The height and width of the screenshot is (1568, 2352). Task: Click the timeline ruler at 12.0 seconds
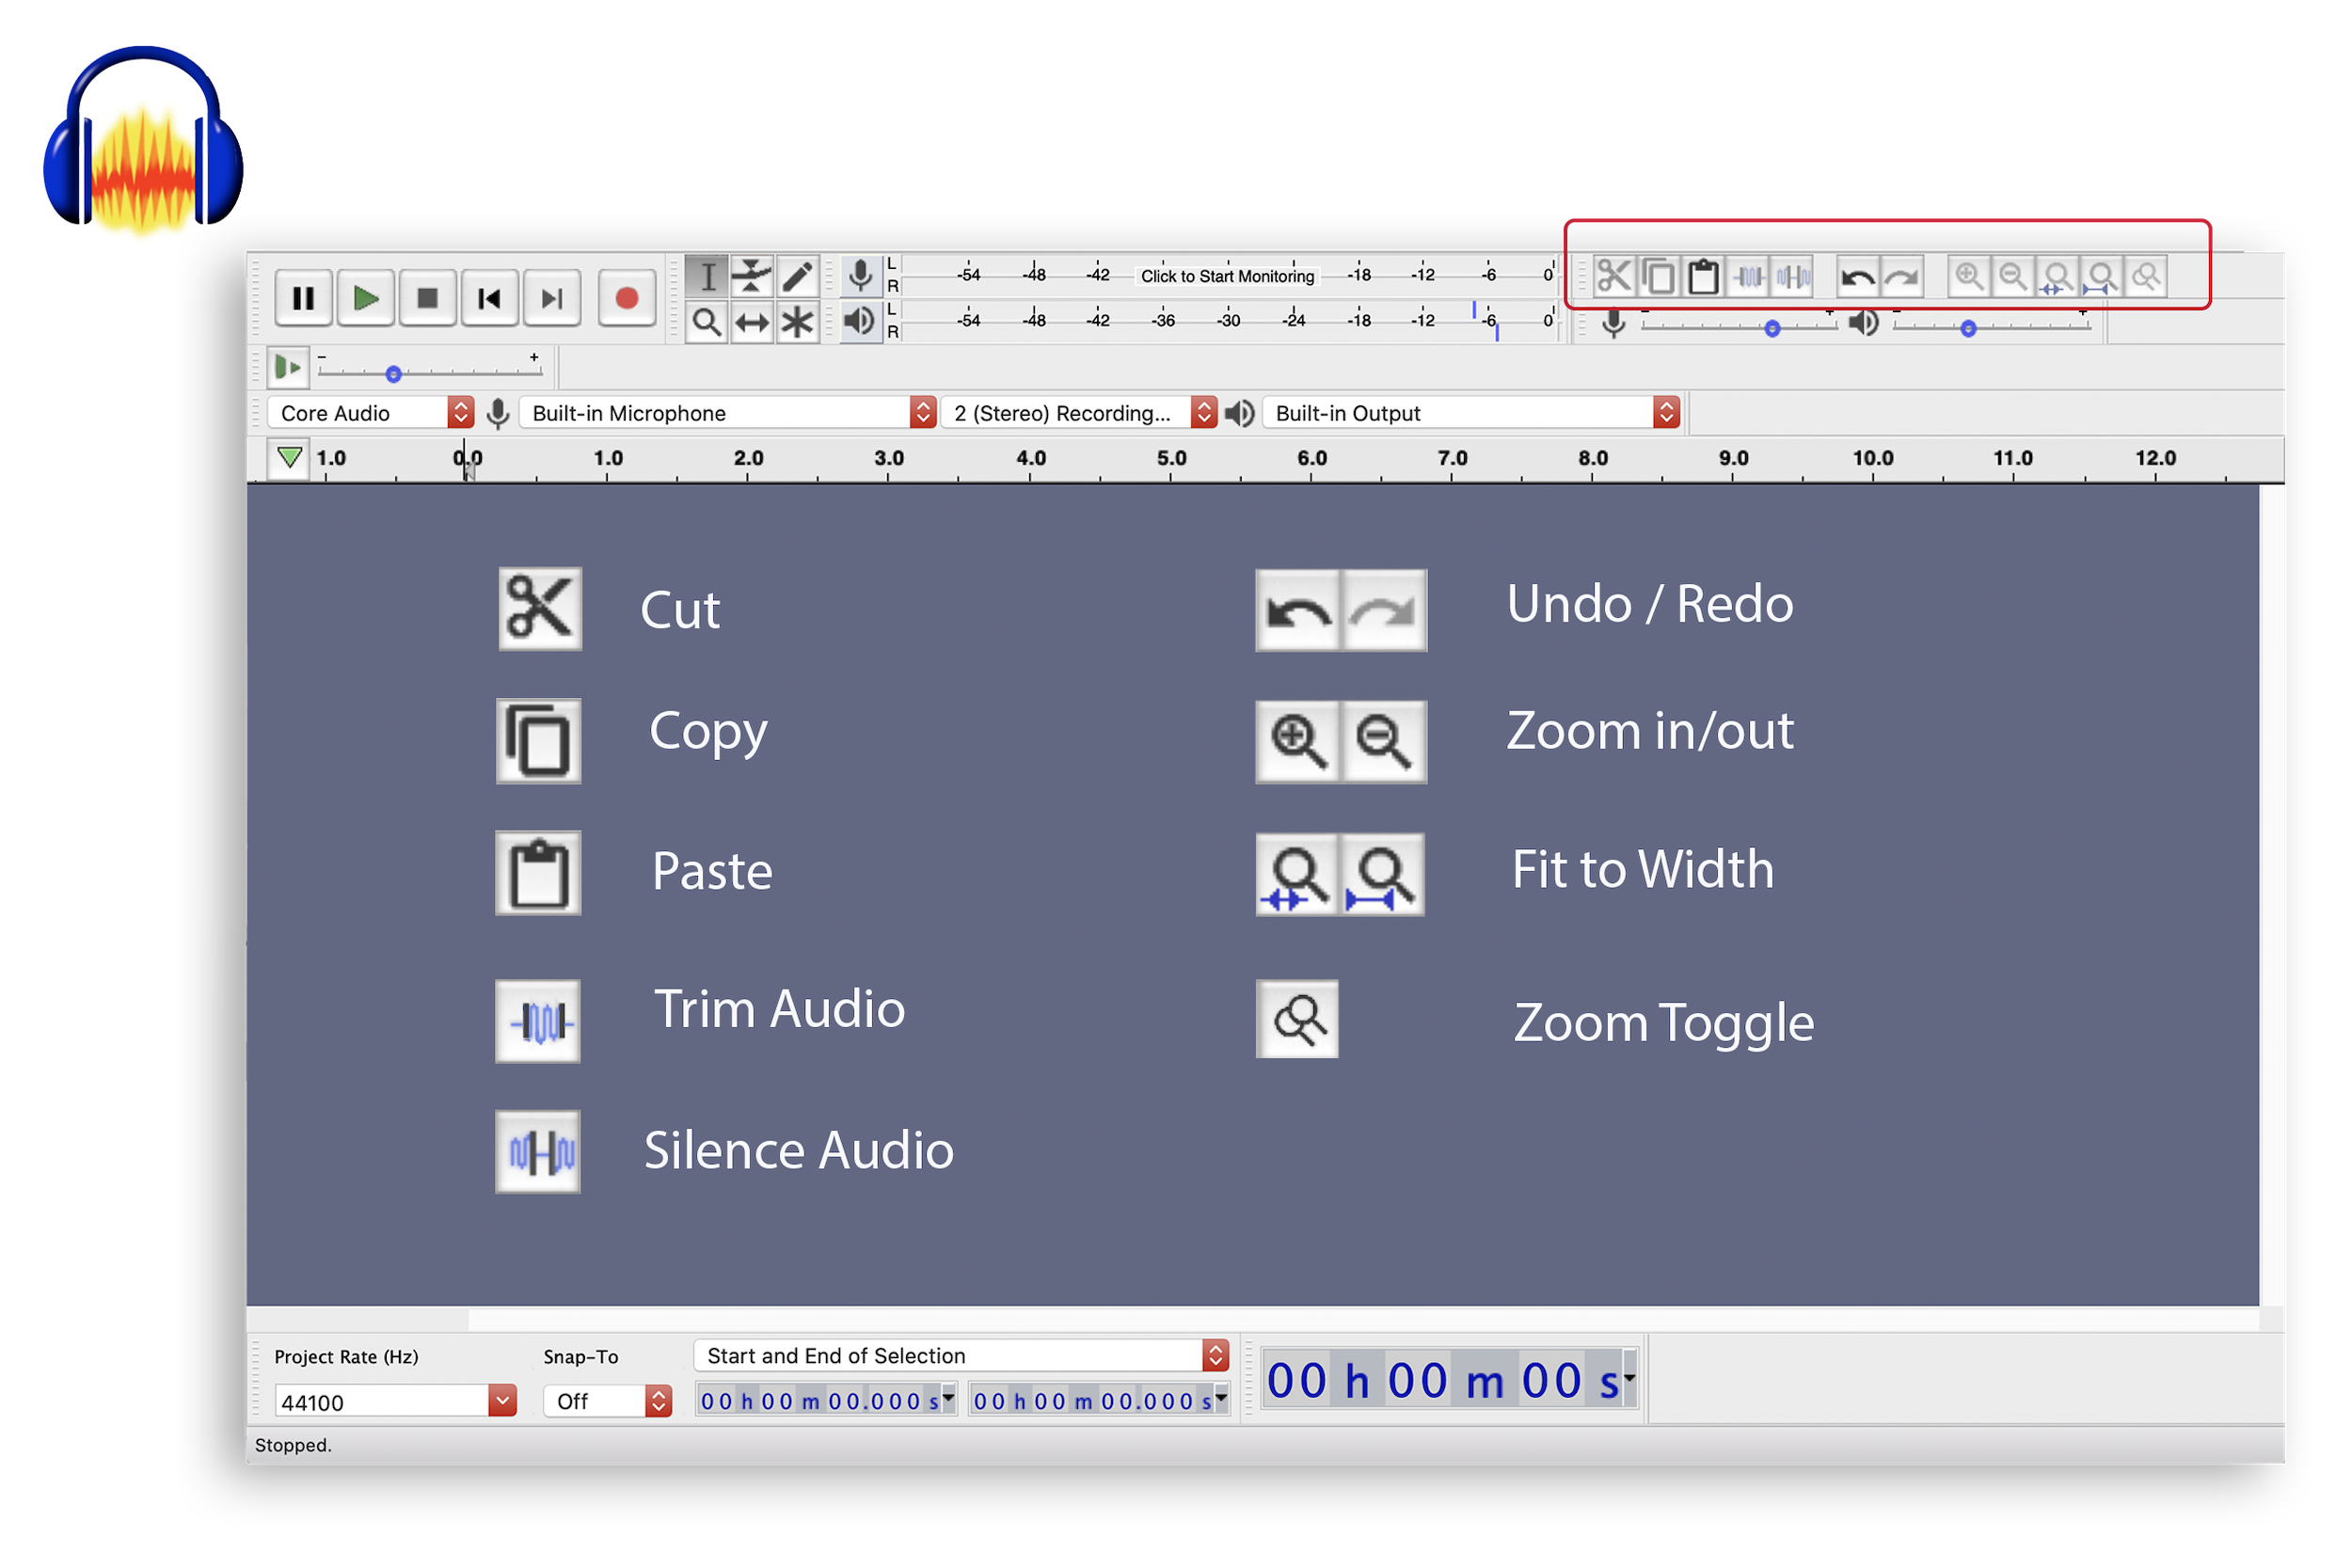tap(2156, 458)
